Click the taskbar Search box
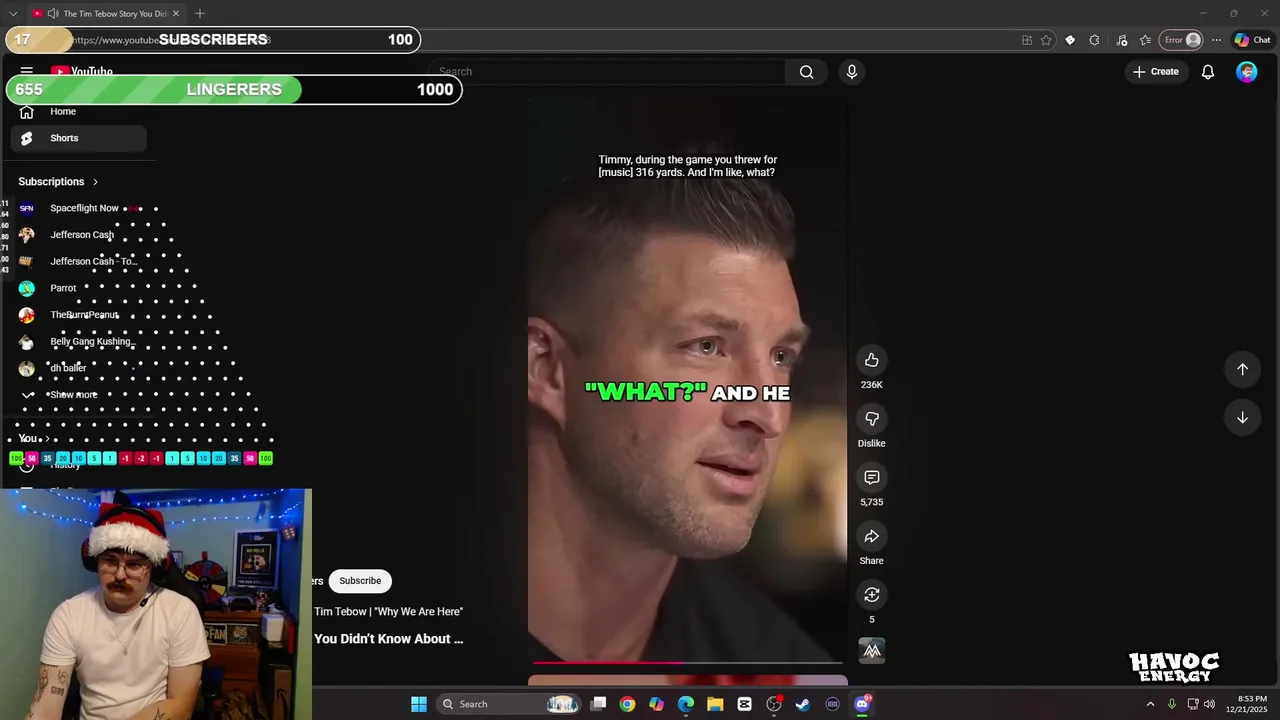 (x=510, y=704)
